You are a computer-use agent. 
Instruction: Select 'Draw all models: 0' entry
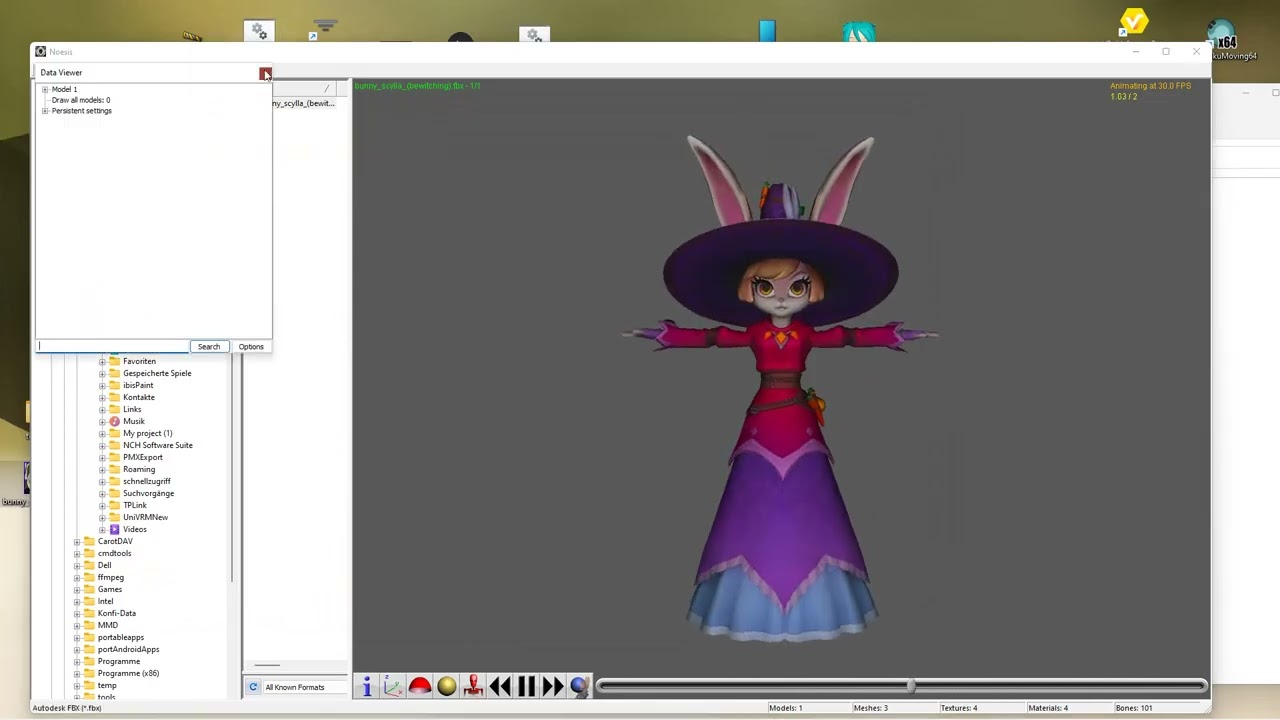tap(81, 100)
